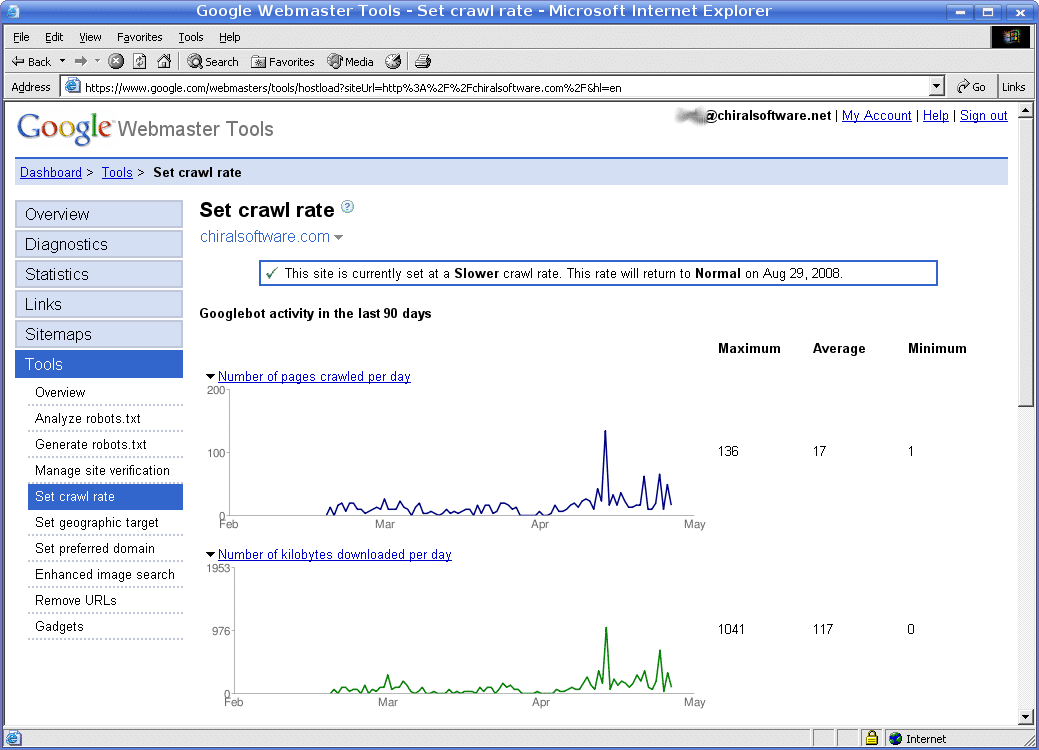Screen dimensions: 1039x750
Task: Click Number of kilobytes downloaded per day link
Action: [x=335, y=555]
